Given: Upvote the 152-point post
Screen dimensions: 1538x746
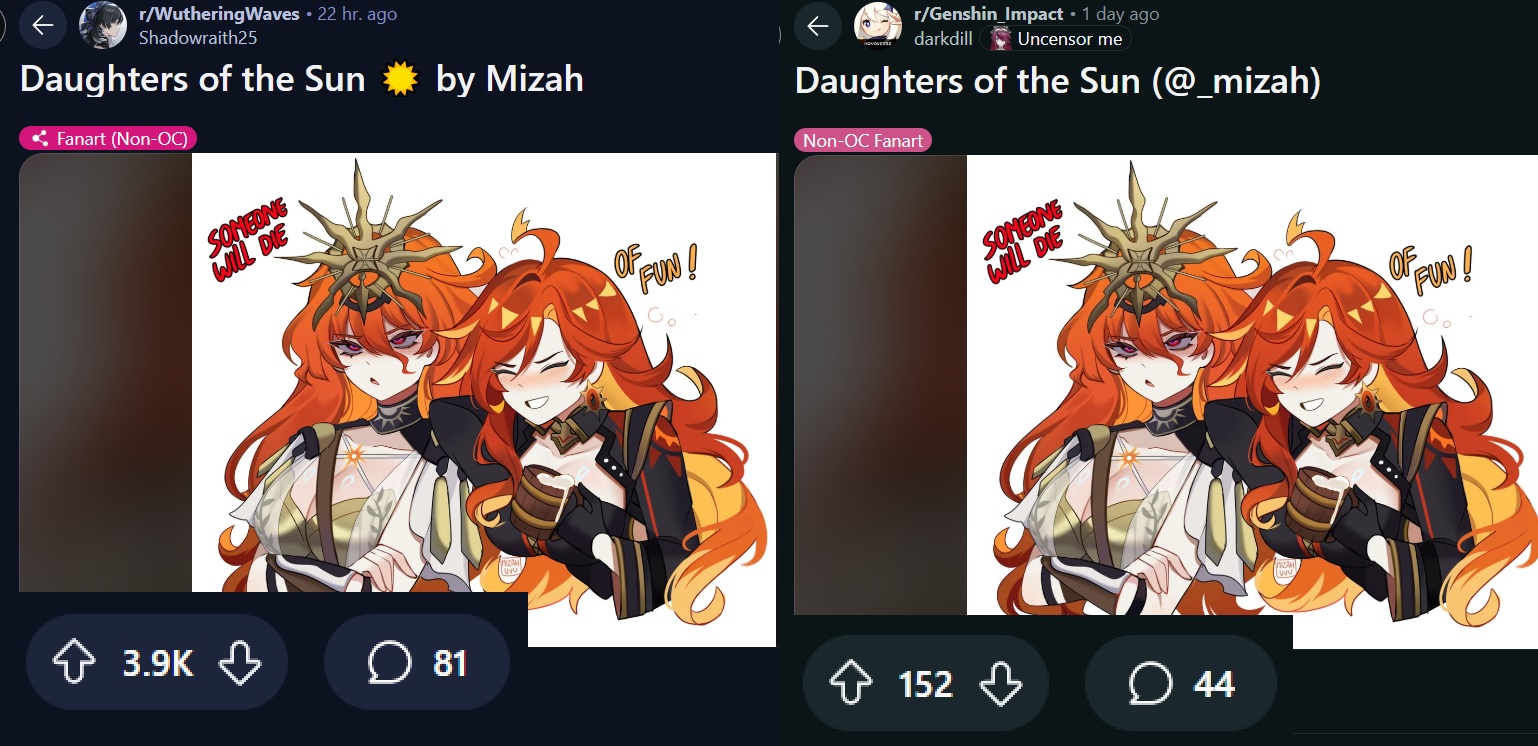Looking at the screenshot, I should 850,684.
